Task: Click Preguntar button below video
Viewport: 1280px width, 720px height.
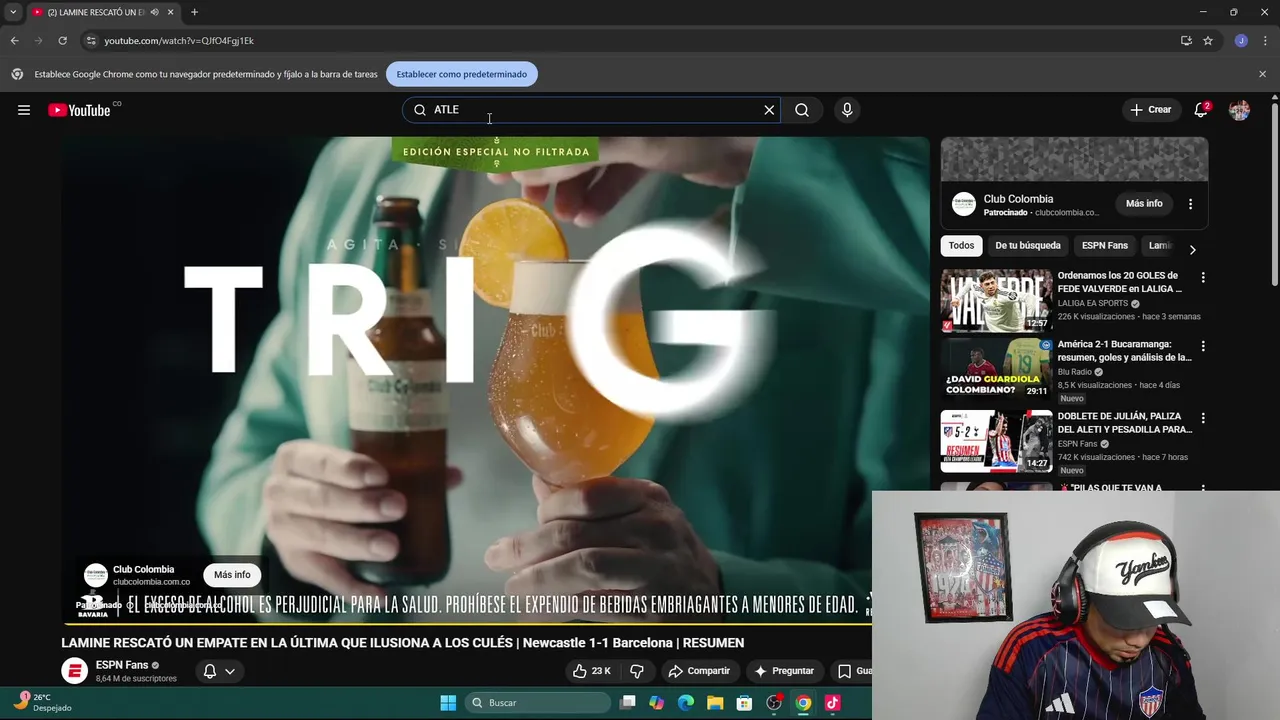Action: coord(784,671)
